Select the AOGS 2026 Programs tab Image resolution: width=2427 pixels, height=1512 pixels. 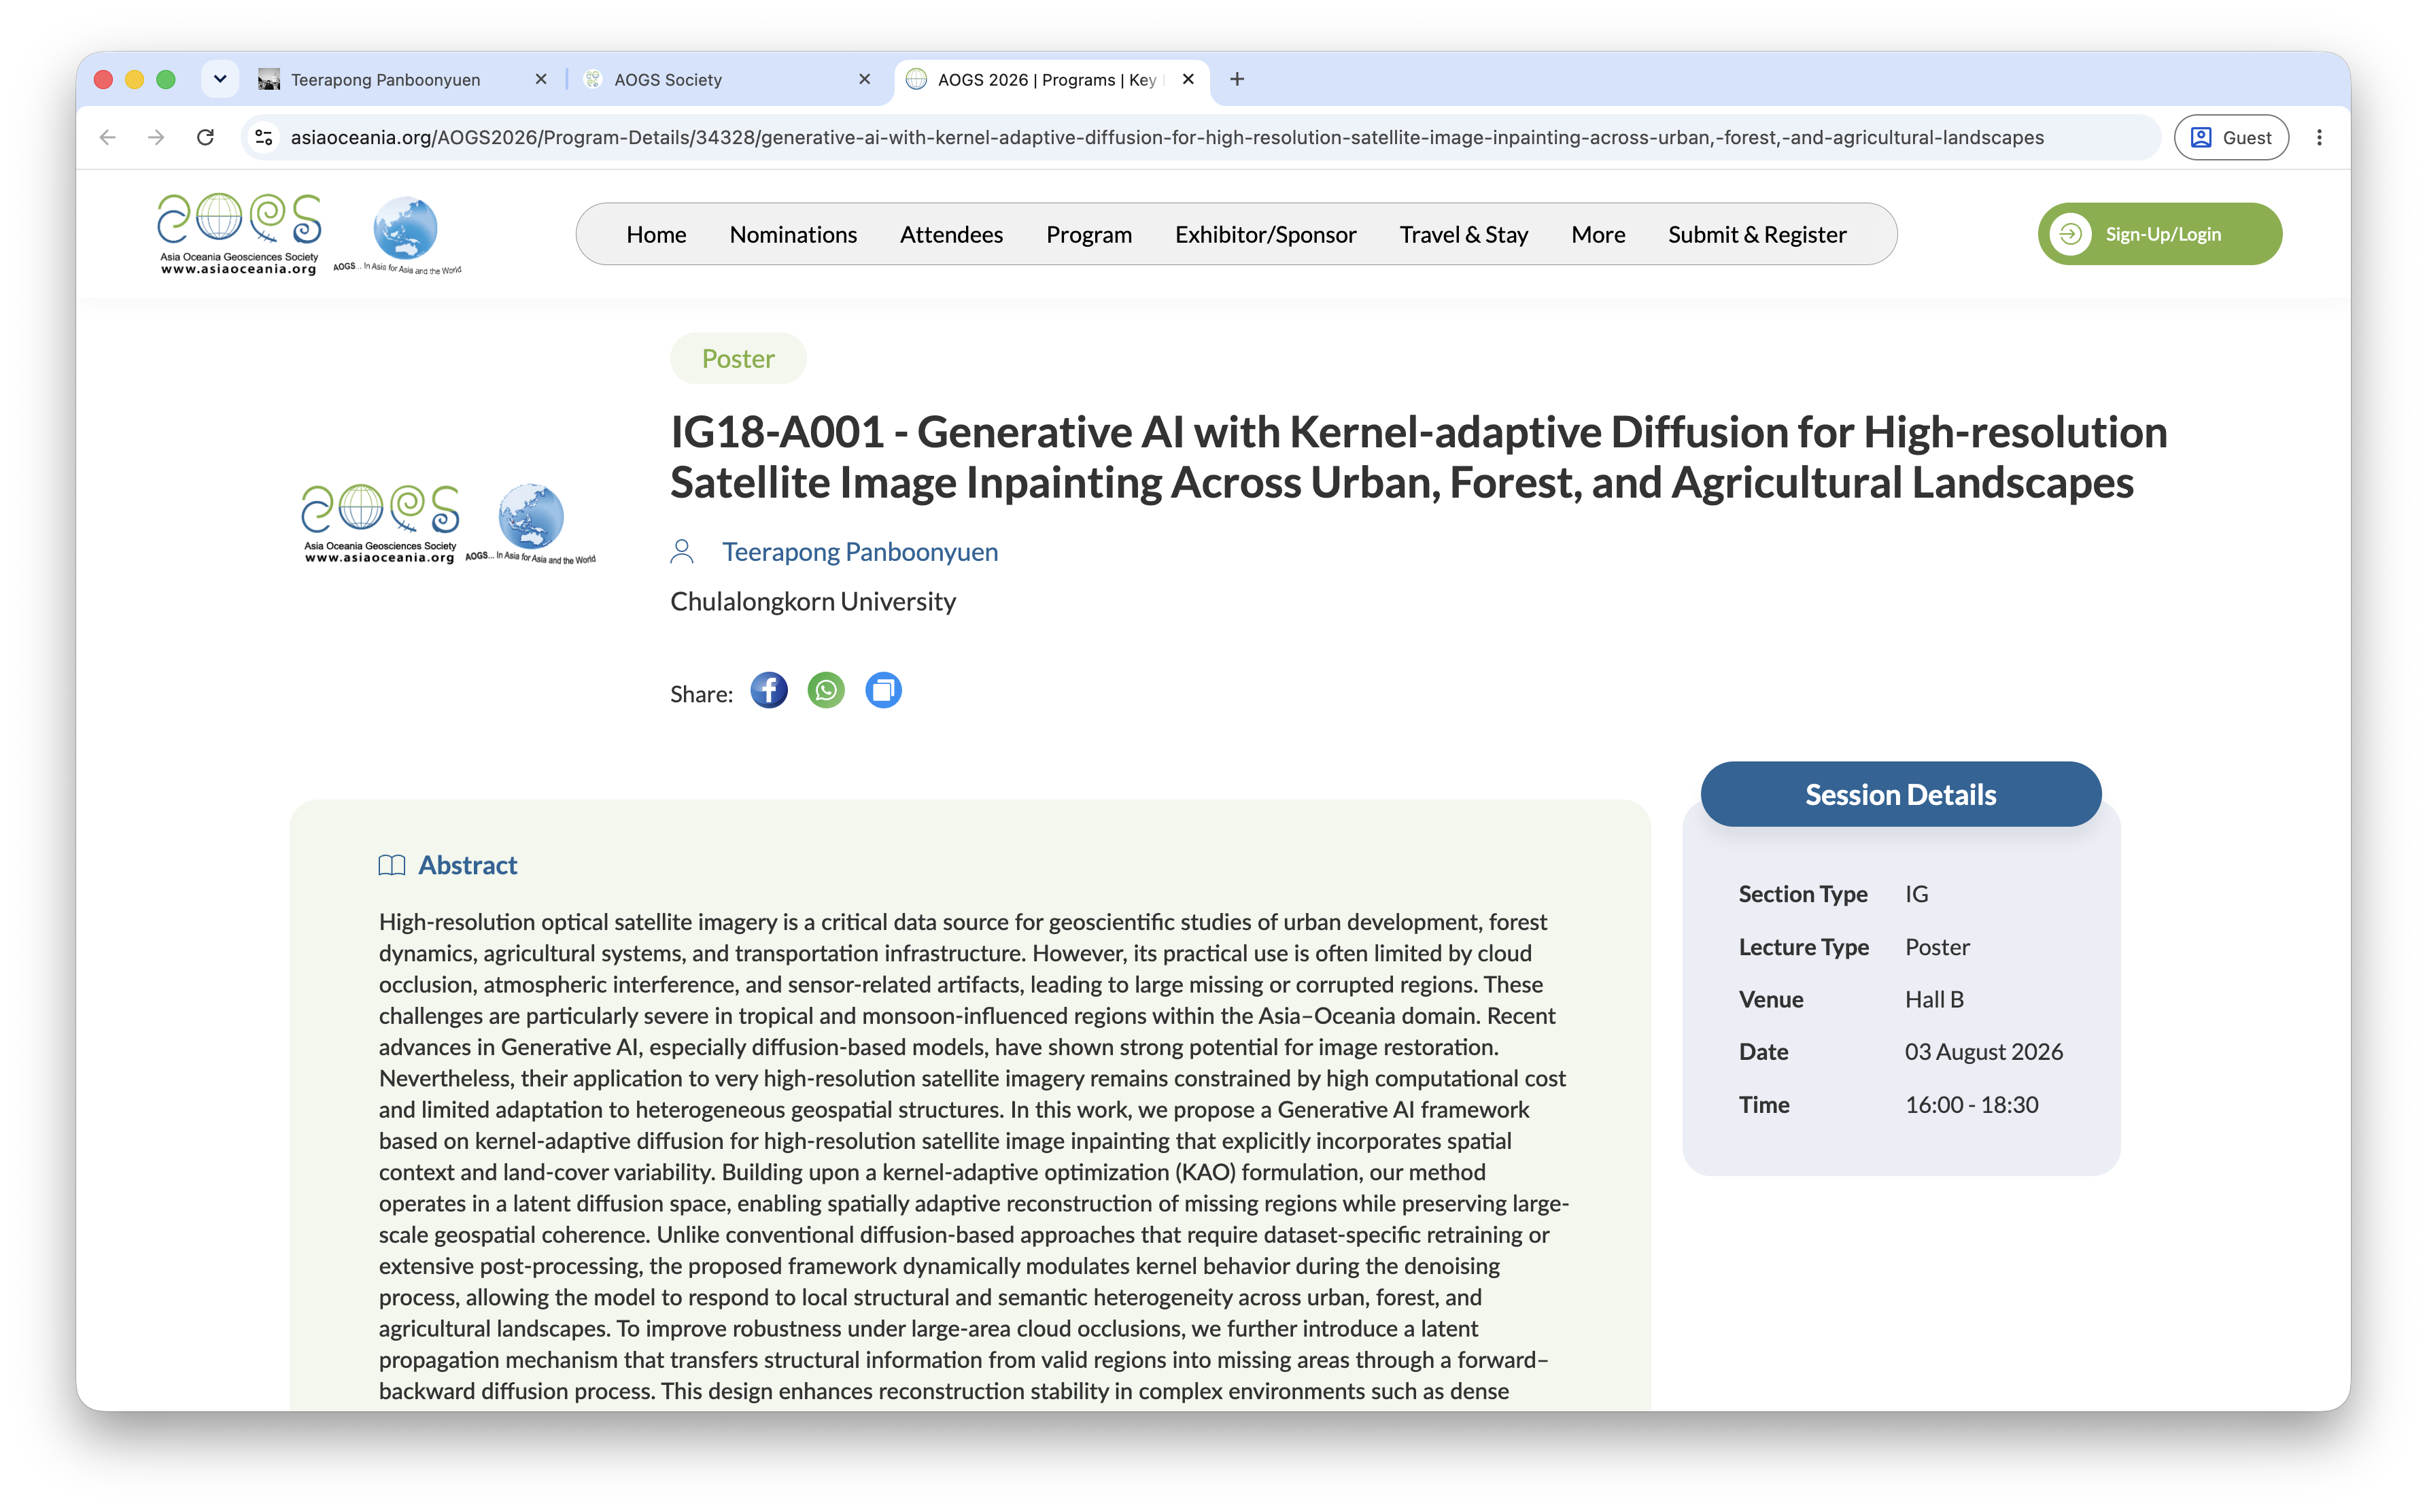coord(1052,79)
